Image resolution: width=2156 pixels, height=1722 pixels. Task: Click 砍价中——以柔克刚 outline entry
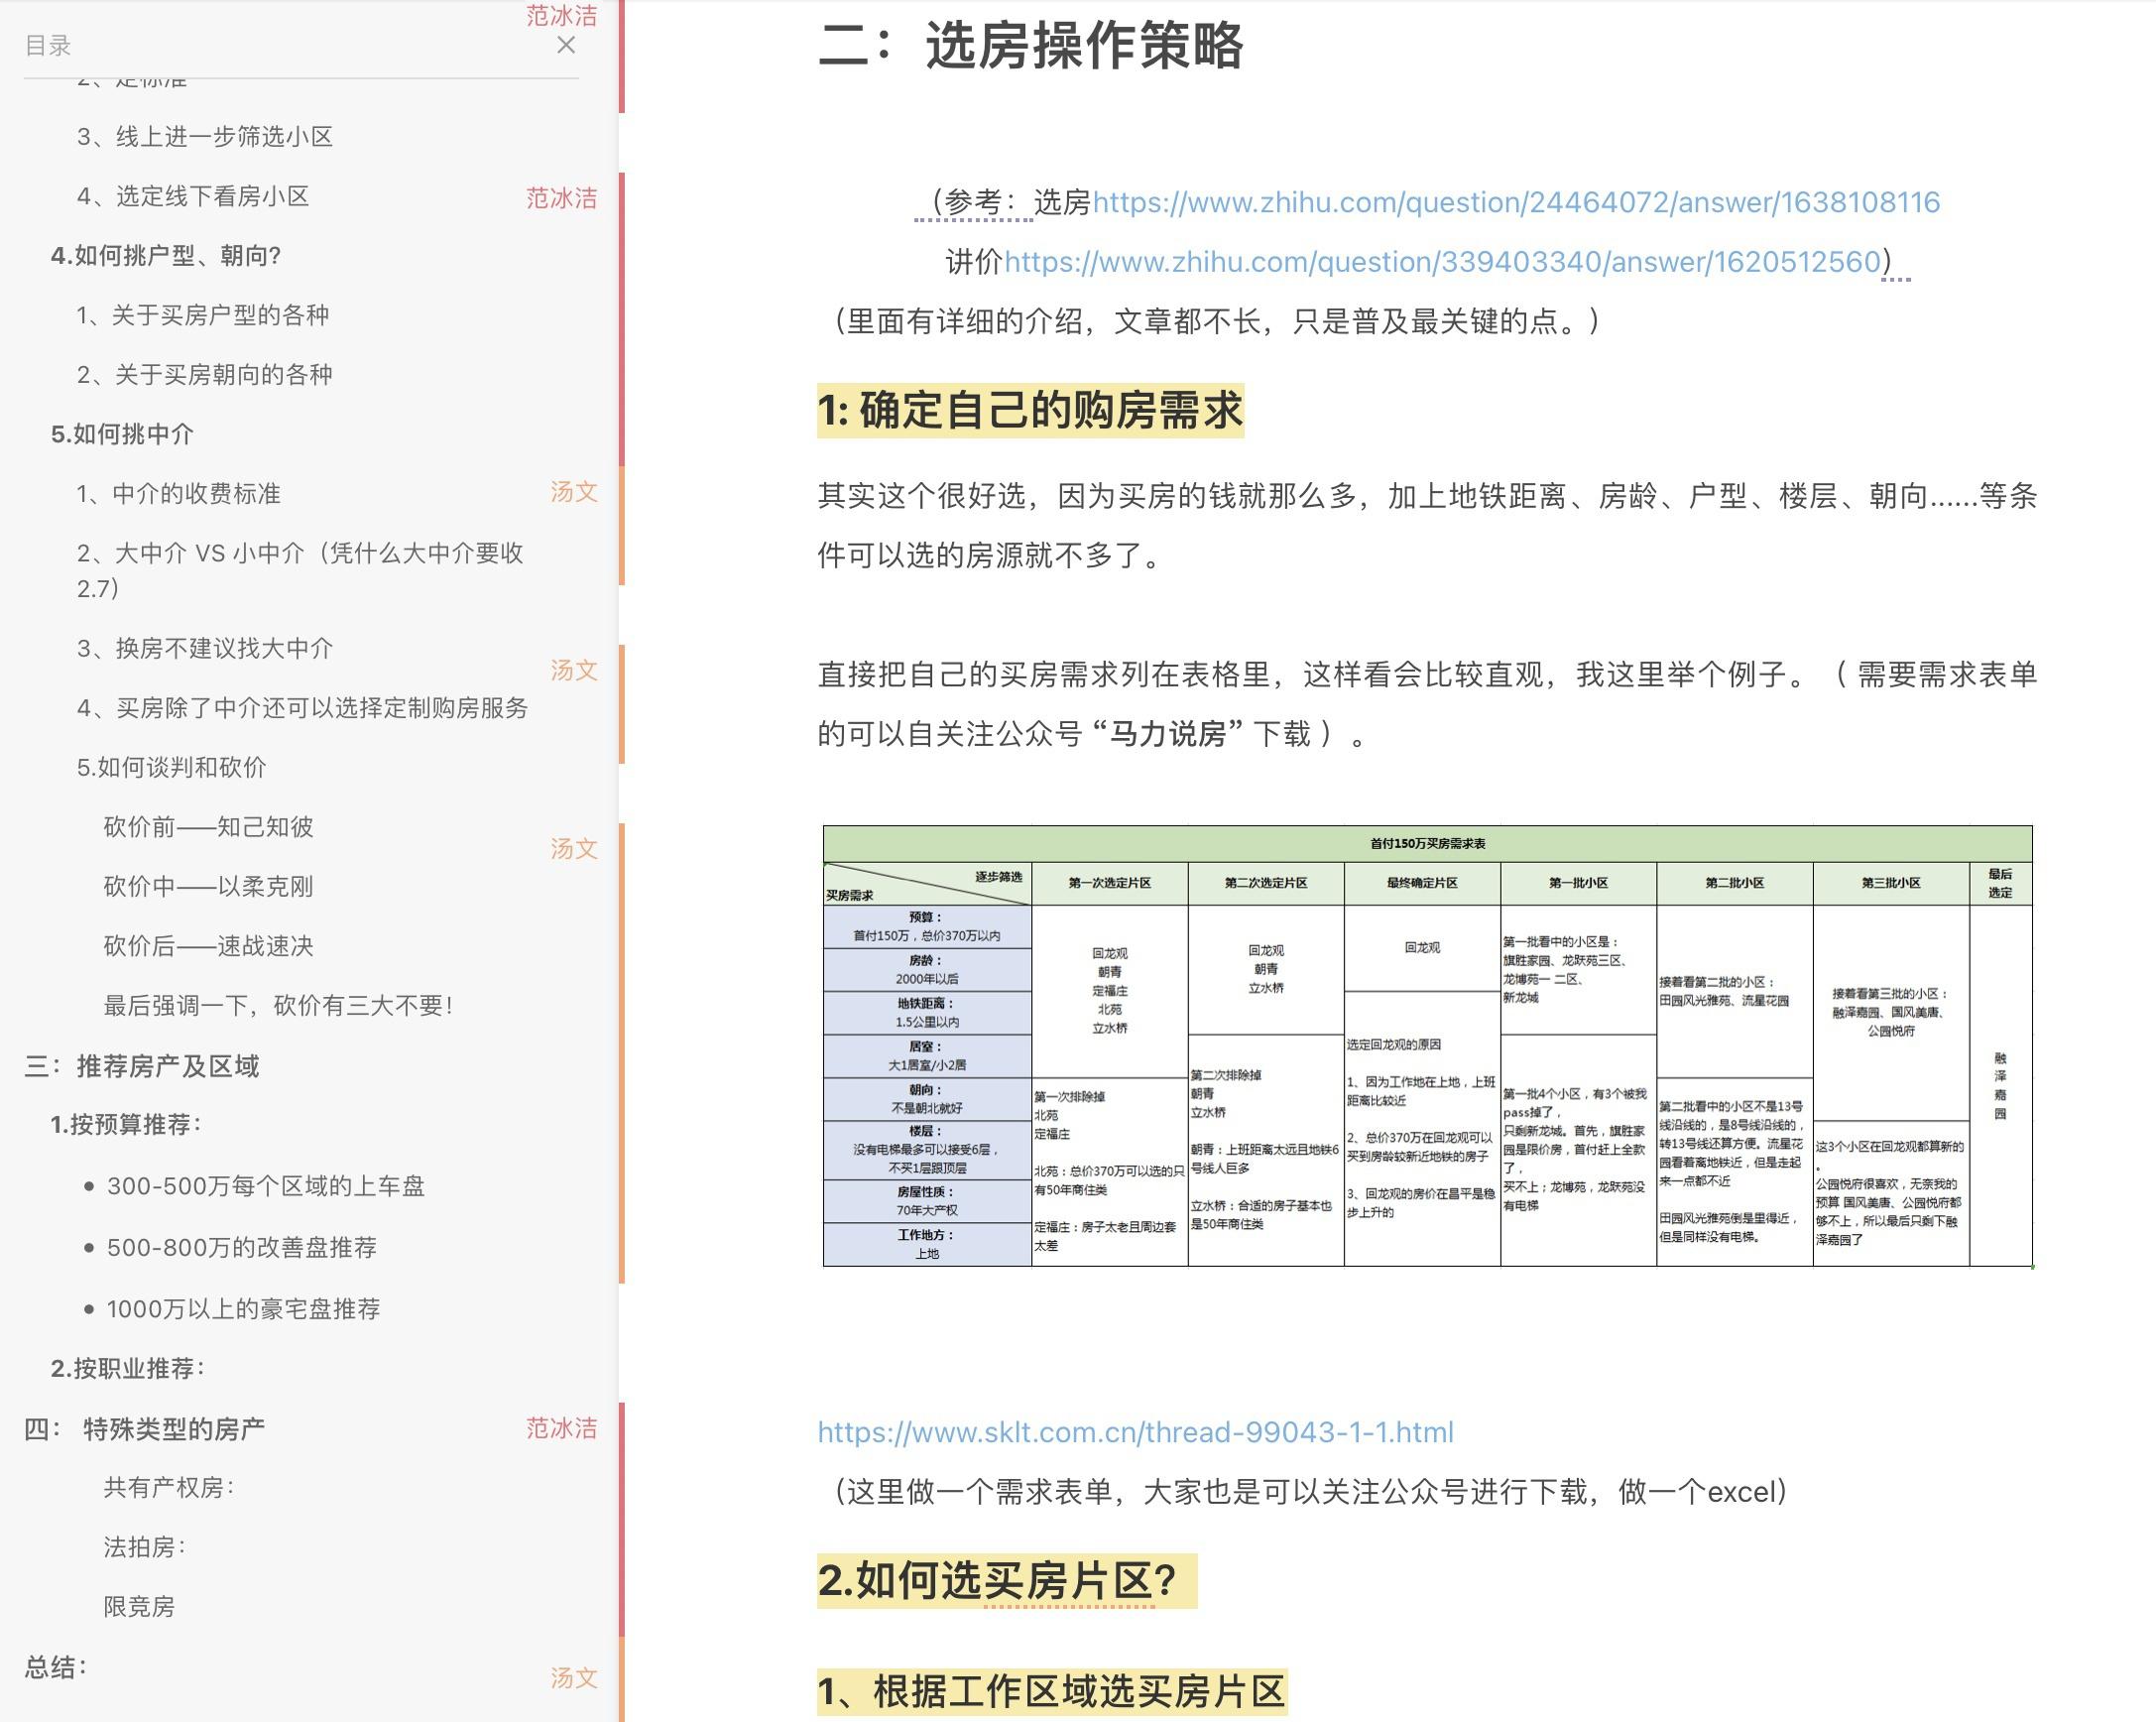[208, 887]
